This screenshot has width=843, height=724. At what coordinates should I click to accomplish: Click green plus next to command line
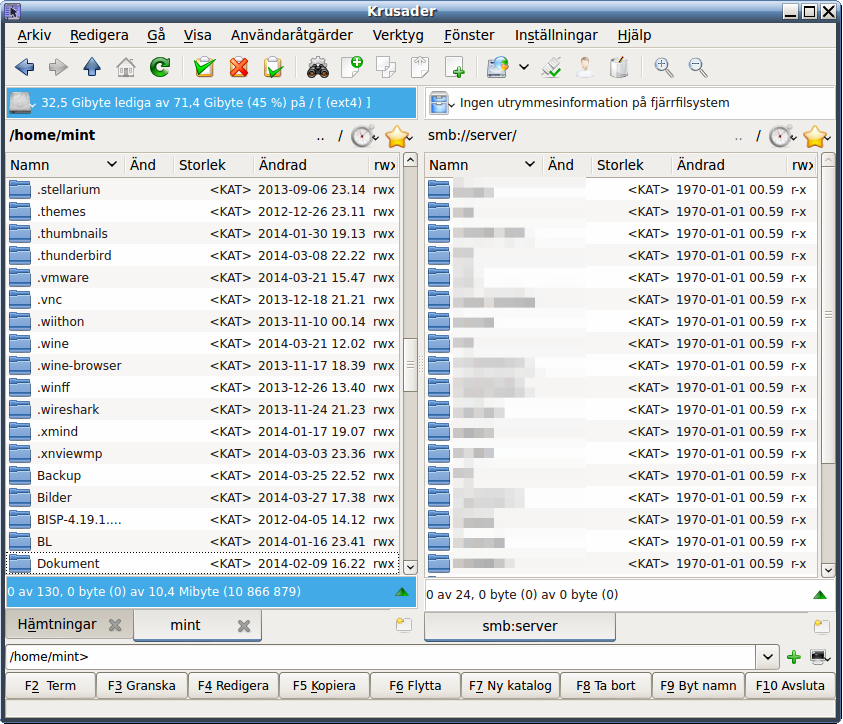pyautogui.click(x=794, y=657)
